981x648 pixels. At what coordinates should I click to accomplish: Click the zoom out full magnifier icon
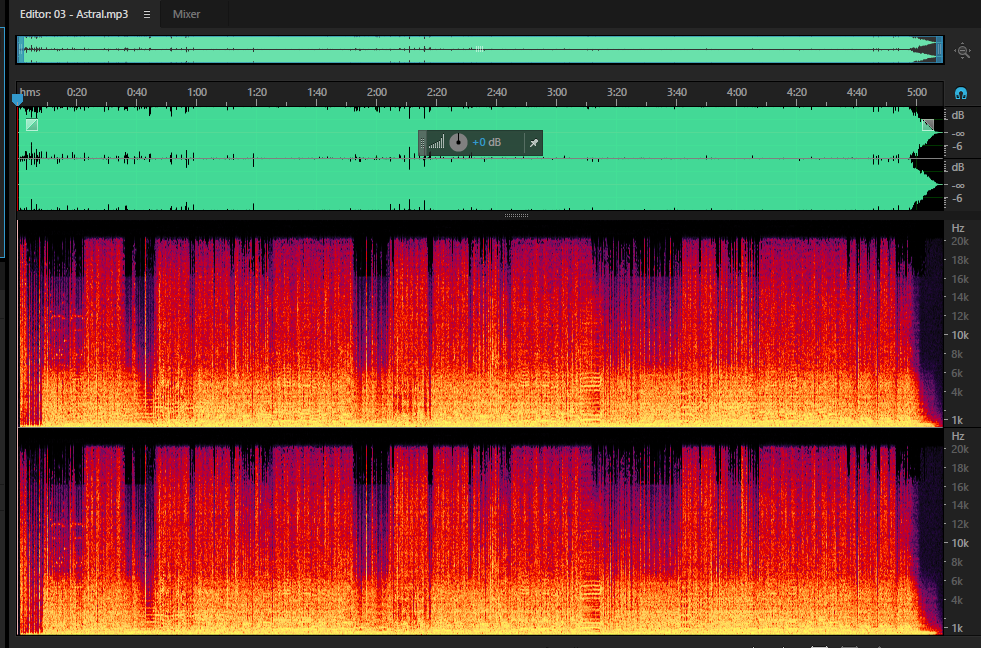coord(962,51)
